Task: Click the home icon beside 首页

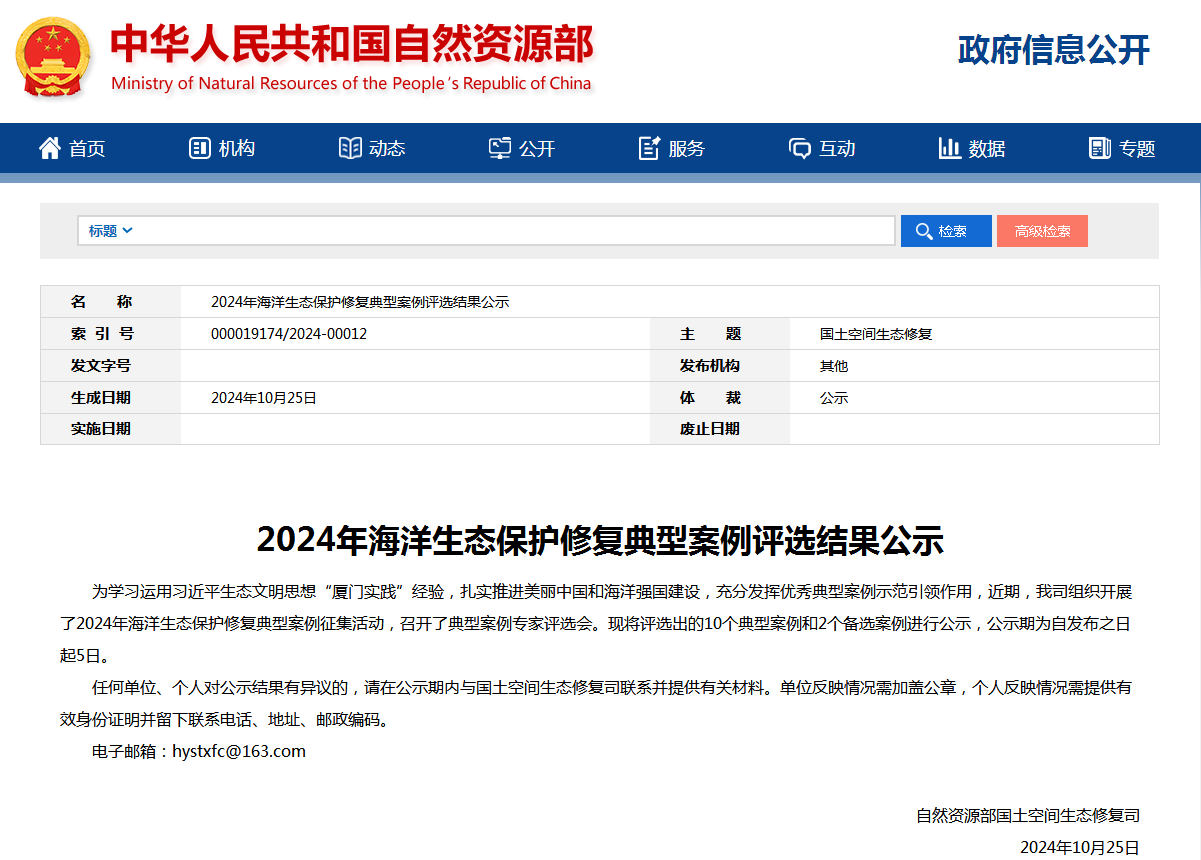Action: click(x=49, y=148)
